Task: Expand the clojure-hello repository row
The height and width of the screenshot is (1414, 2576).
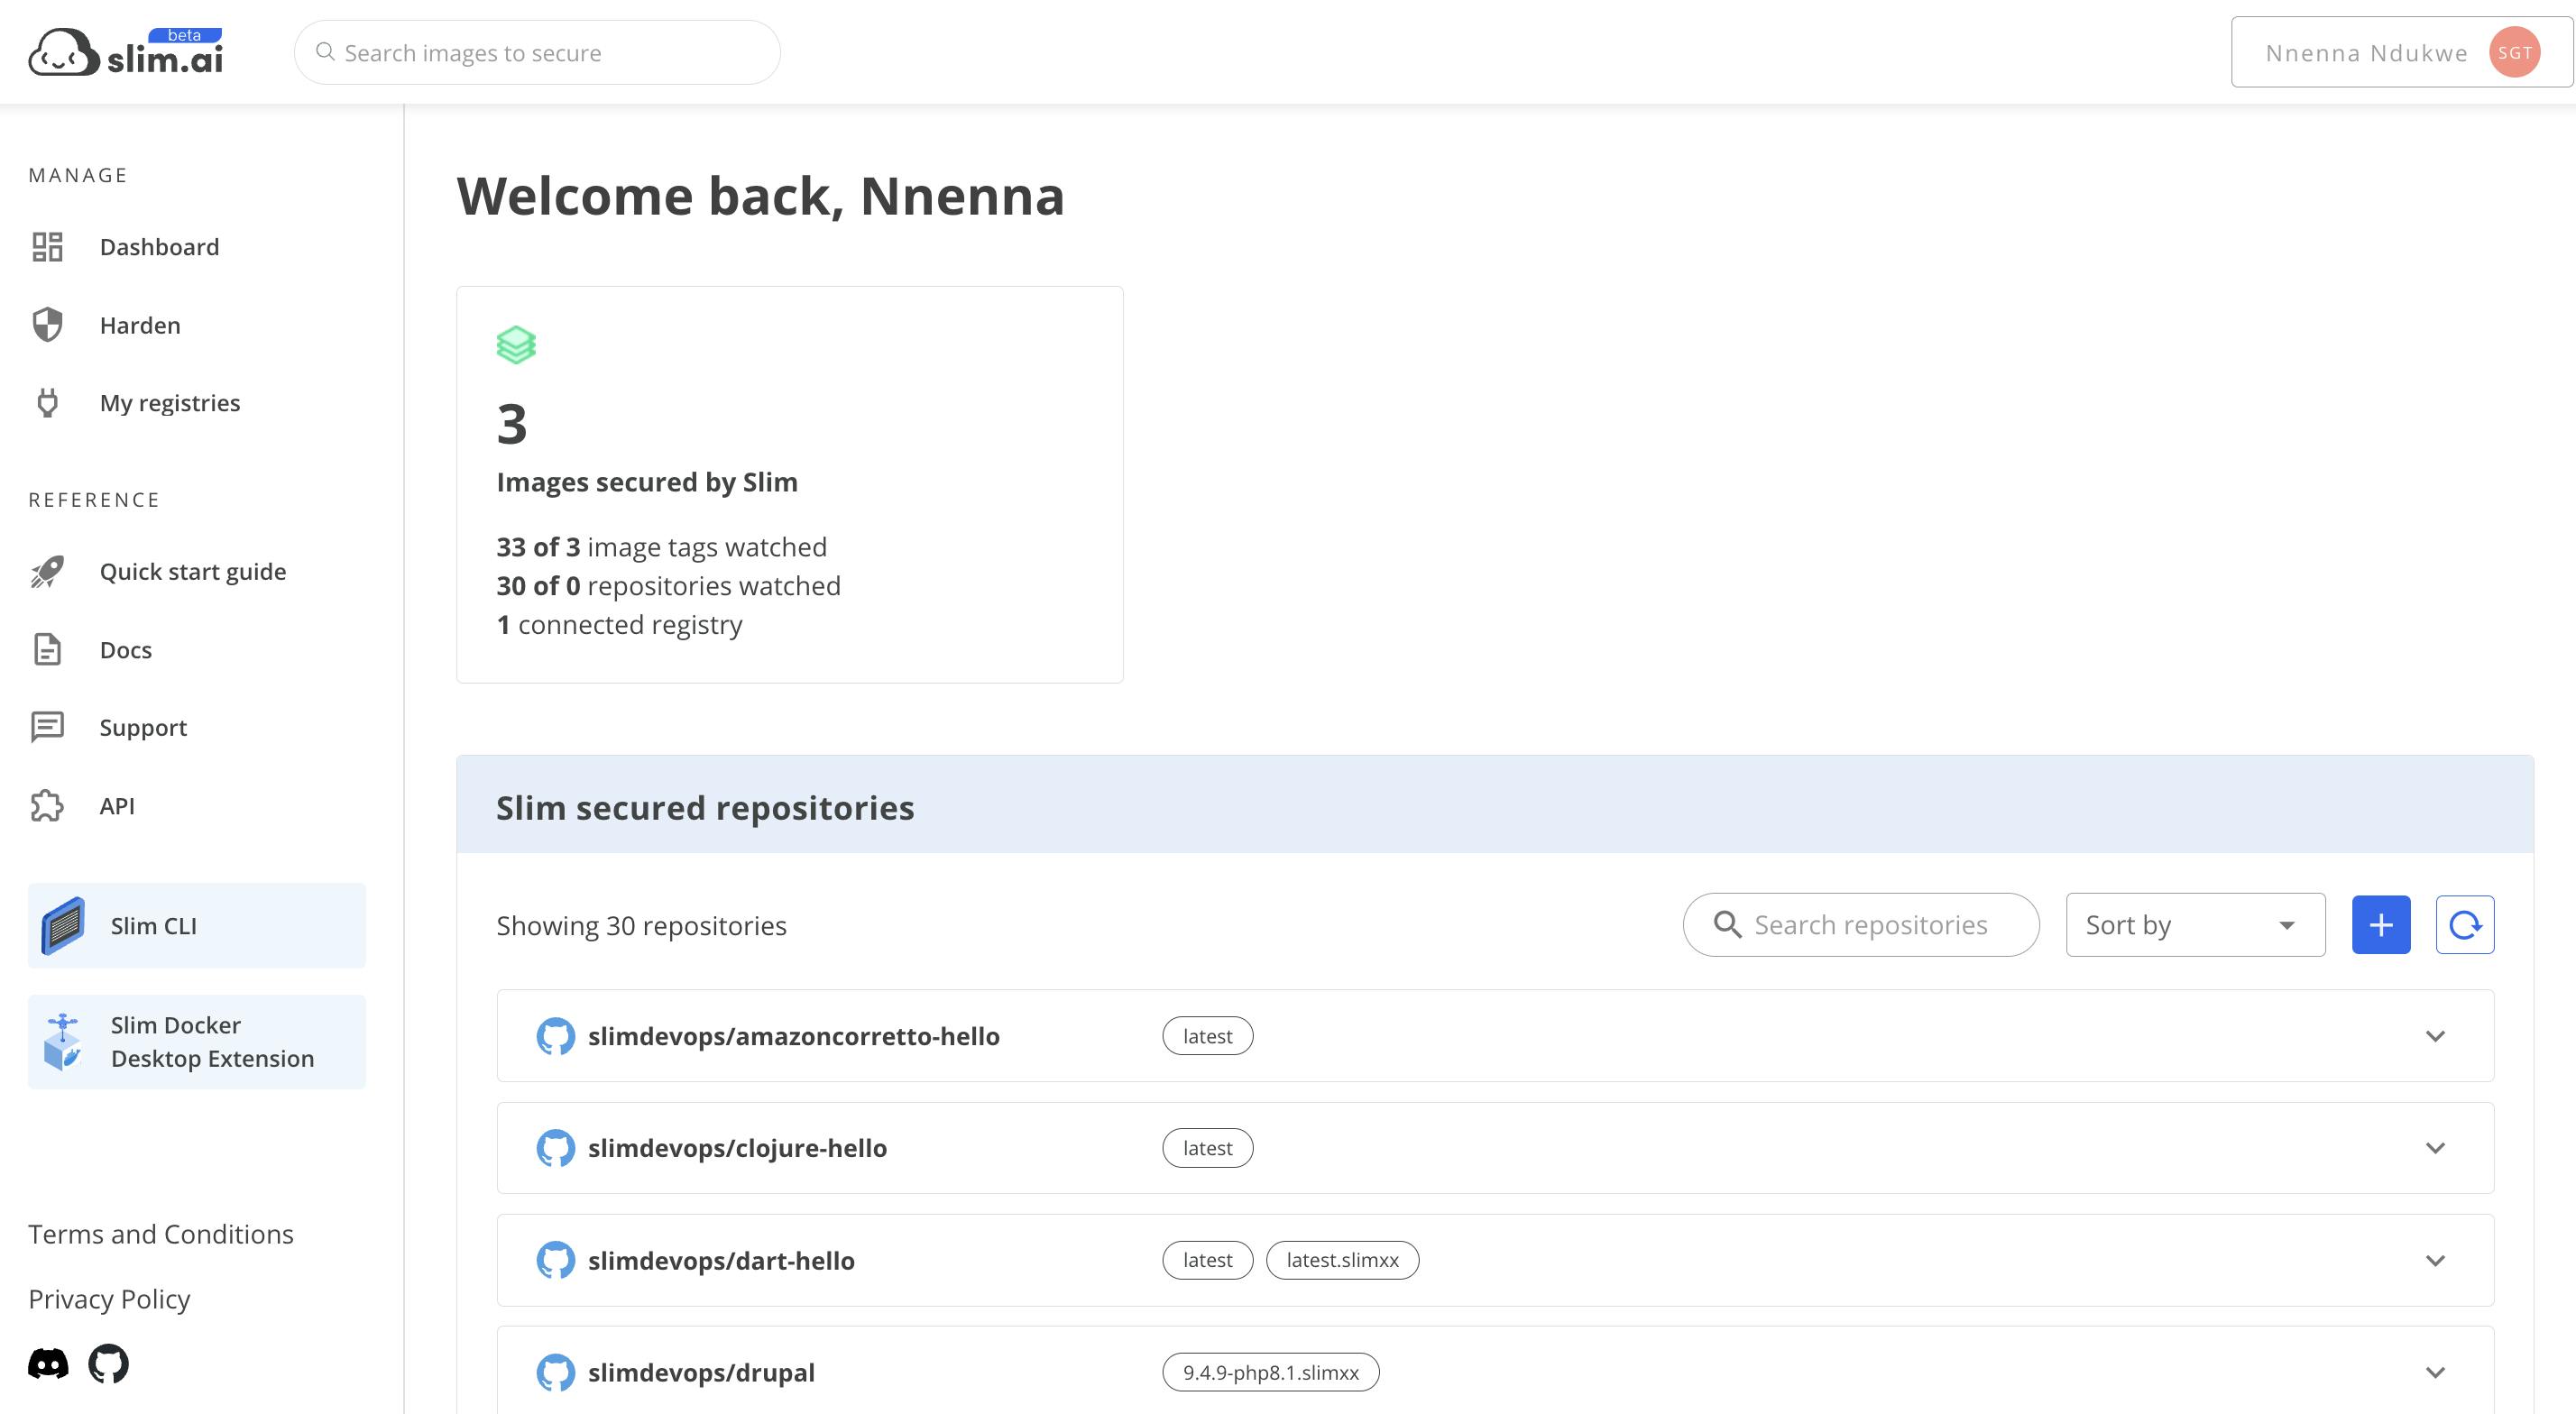Action: [2435, 1148]
